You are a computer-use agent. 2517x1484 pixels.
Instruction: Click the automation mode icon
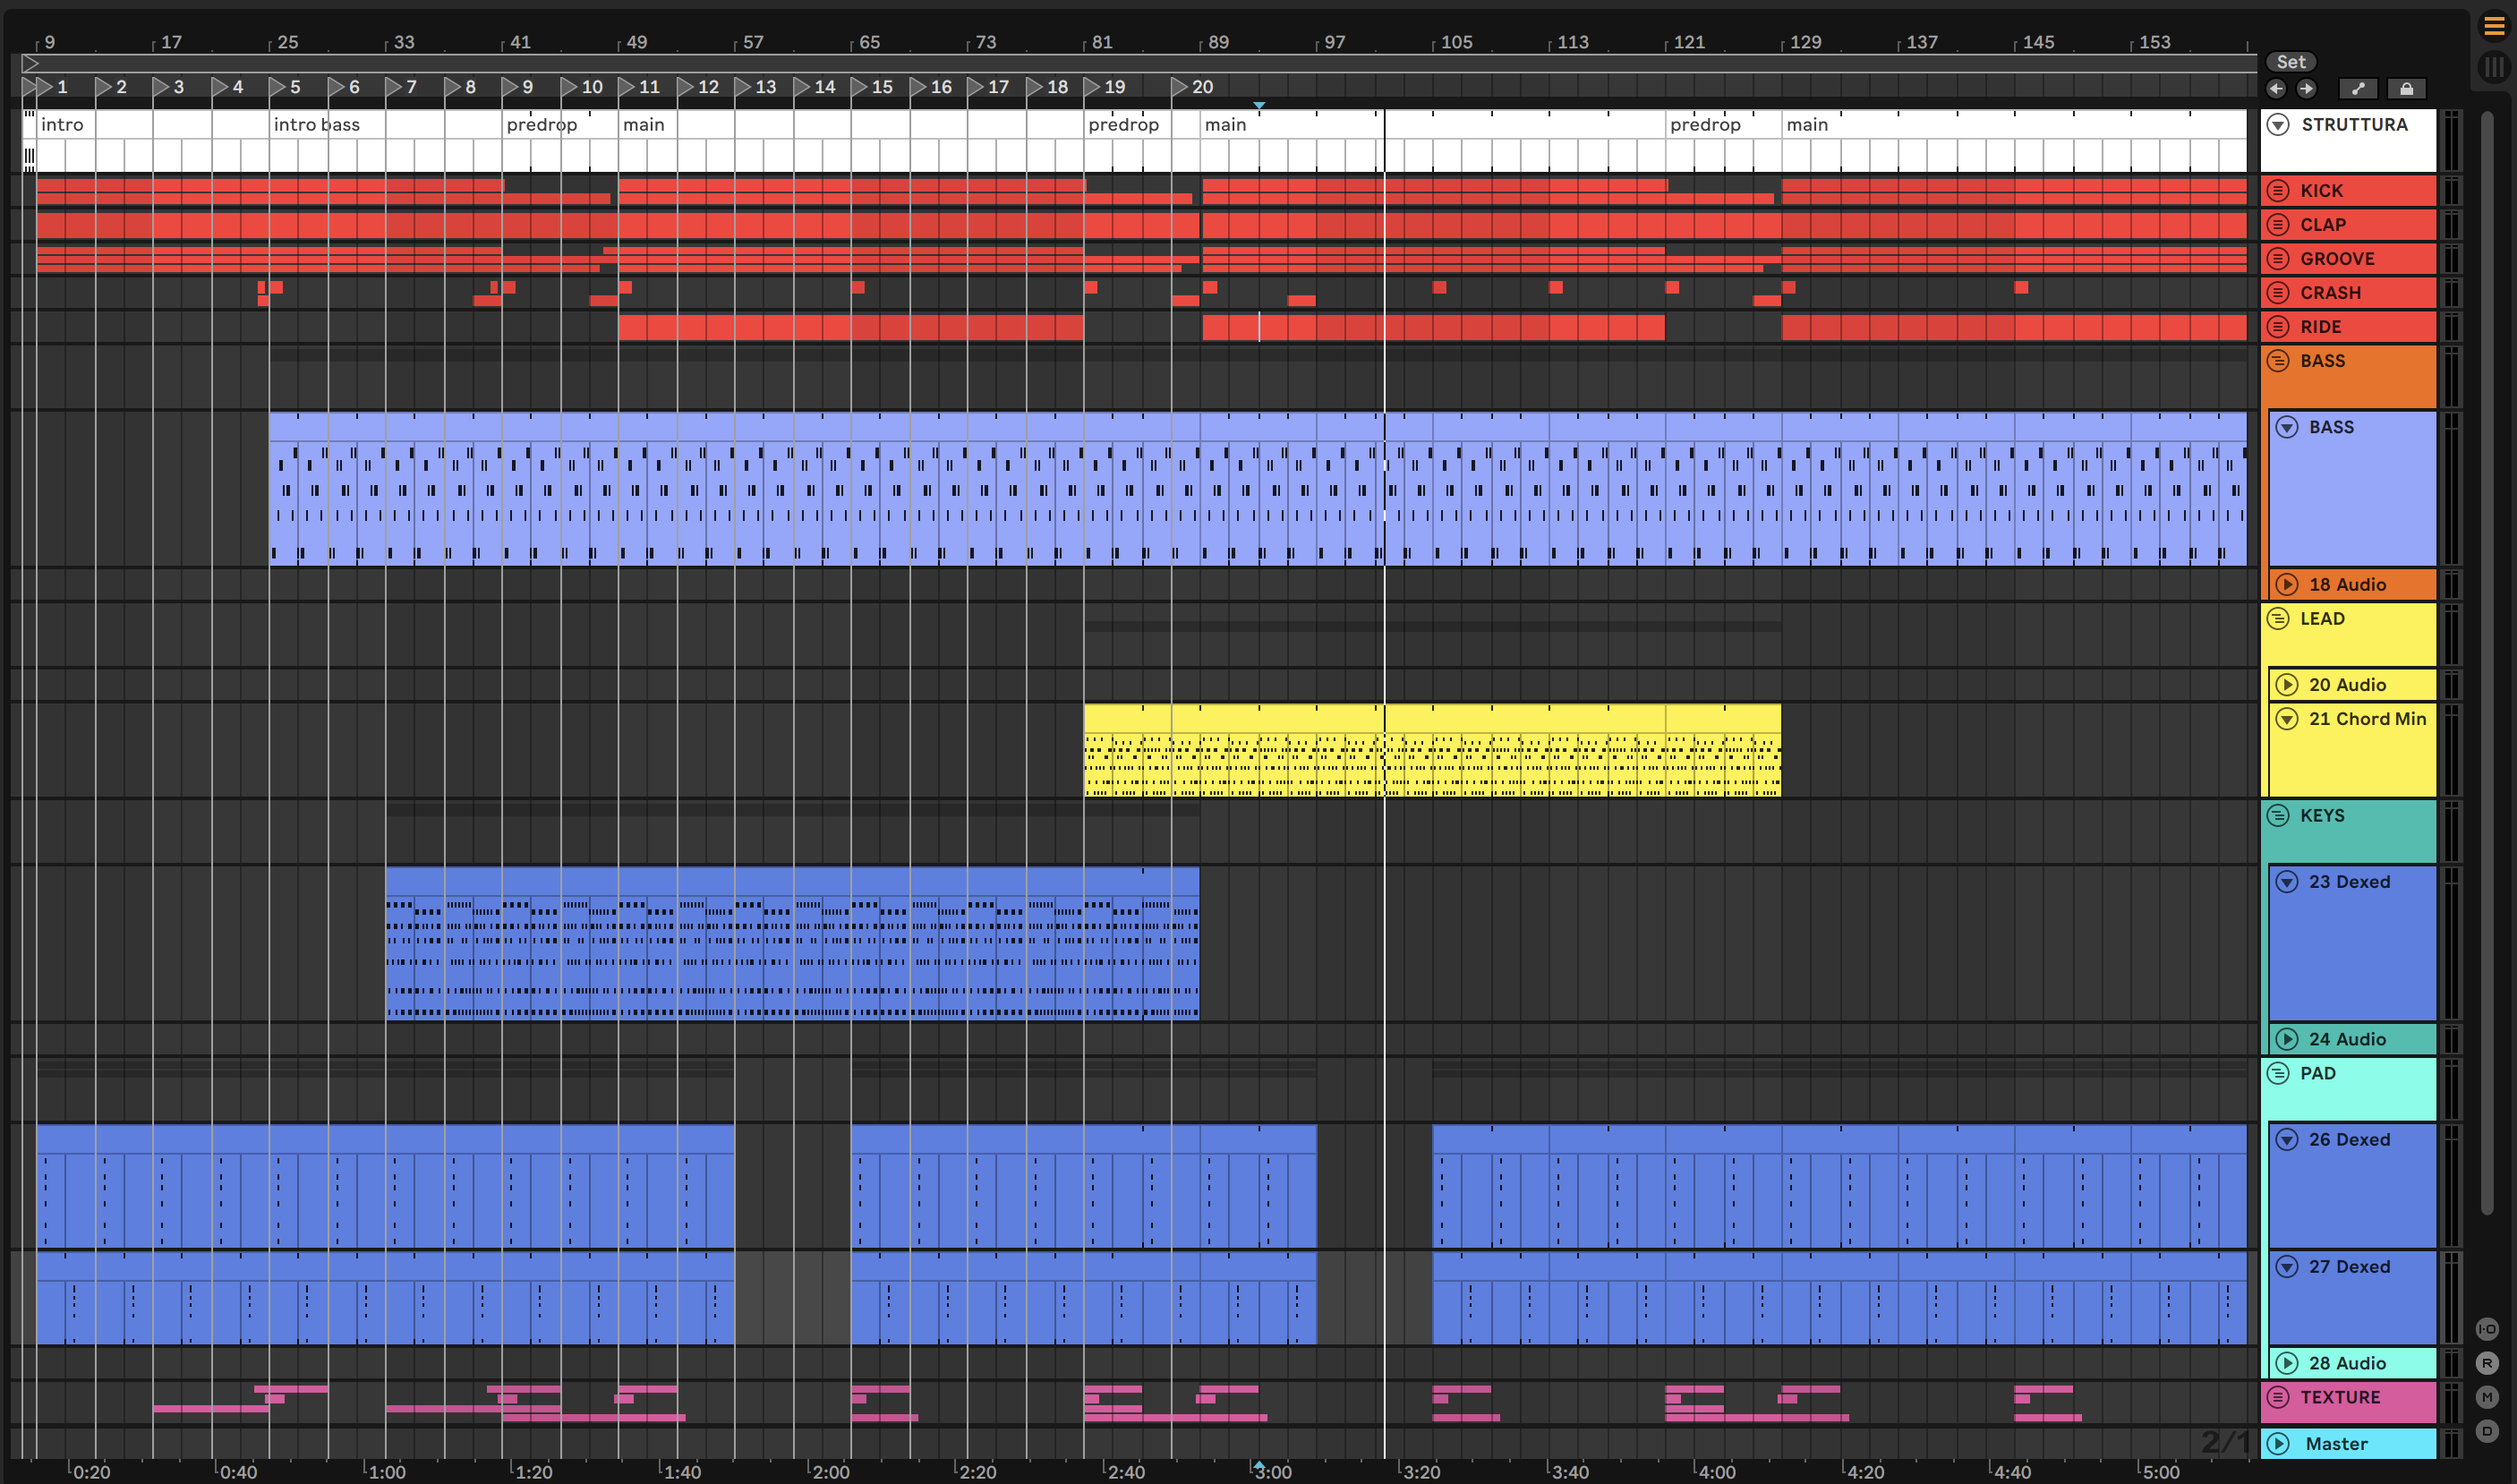(x=2357, y=89)
